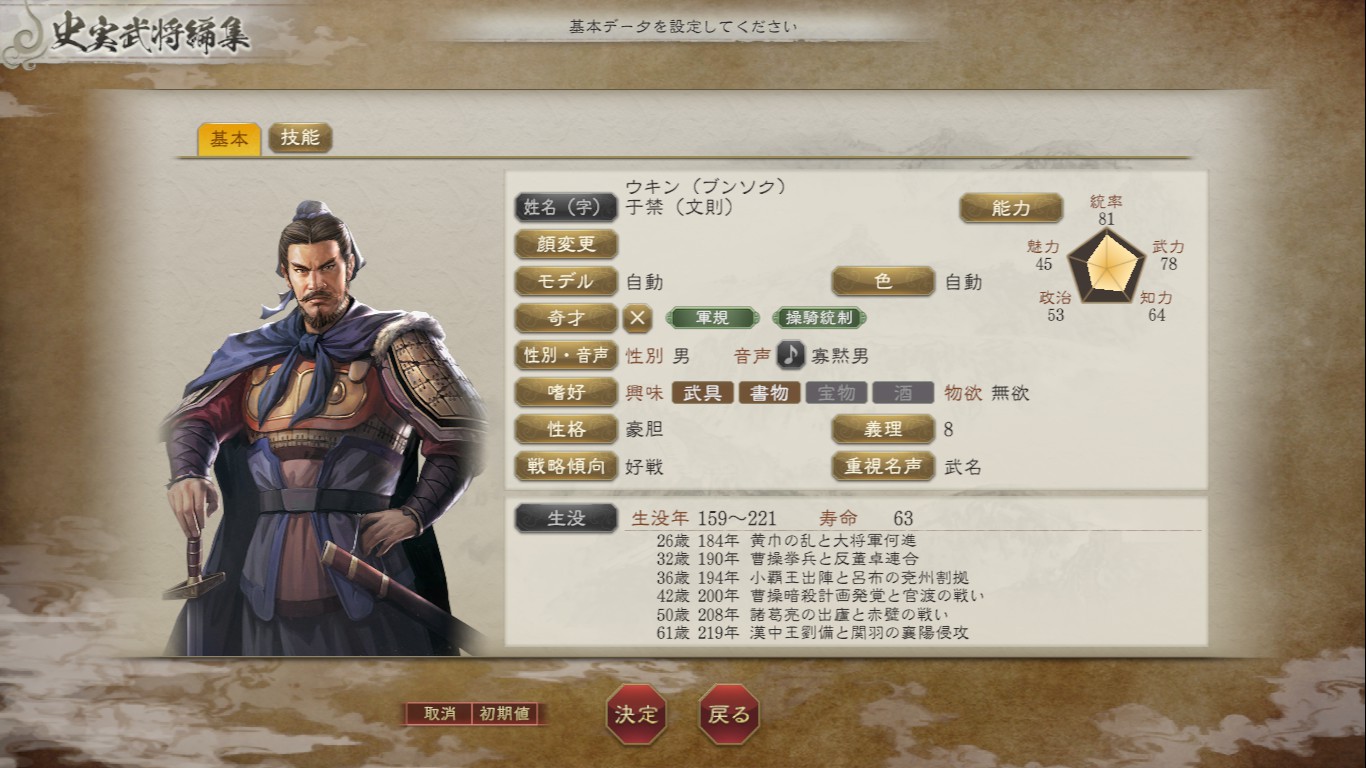
Task: Toggle the 武具 interest tag
Action: click(x=702, y=393)
